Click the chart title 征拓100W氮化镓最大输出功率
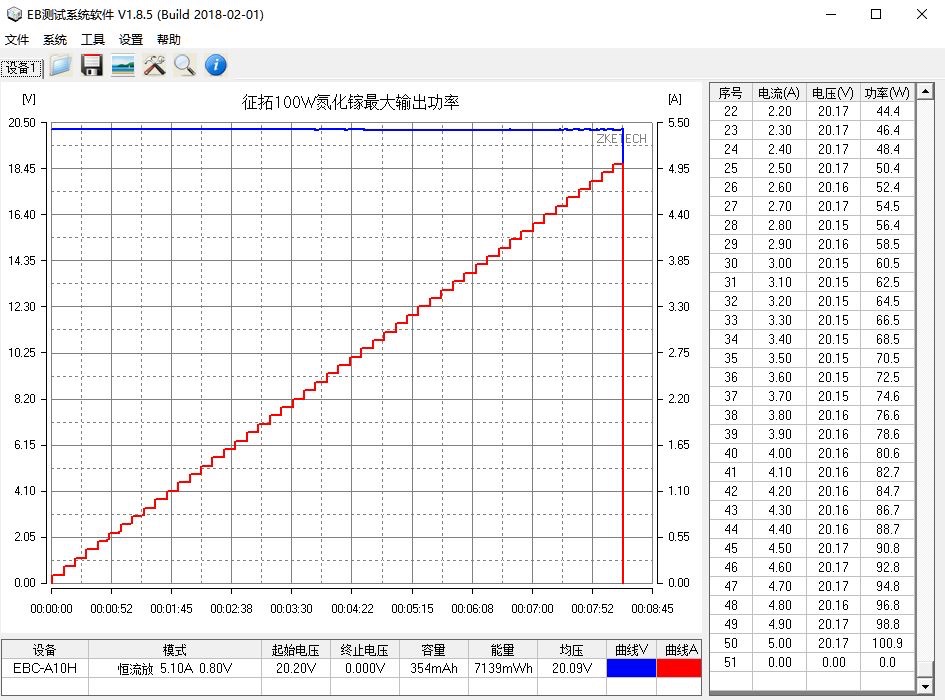The height and width of the screenshot is (700, 945). (x=350, y=102)
